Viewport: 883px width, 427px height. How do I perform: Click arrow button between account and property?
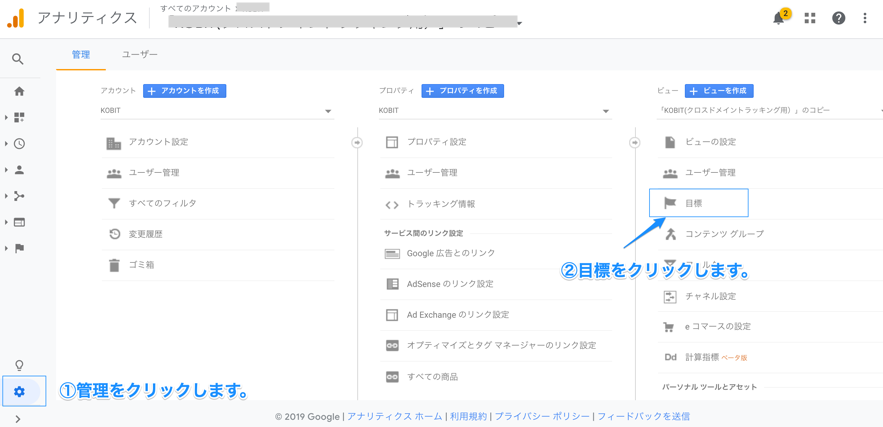(357, 143)
